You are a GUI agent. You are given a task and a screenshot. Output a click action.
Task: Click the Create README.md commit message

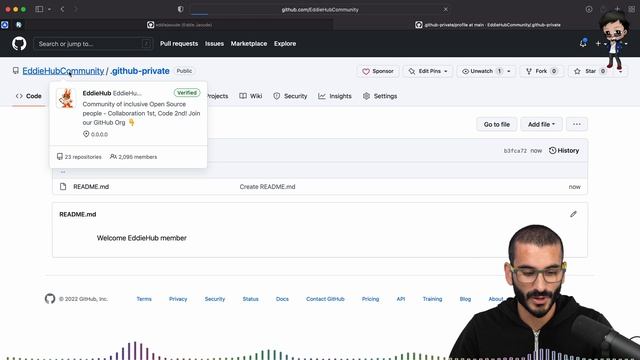pos(267,187)
